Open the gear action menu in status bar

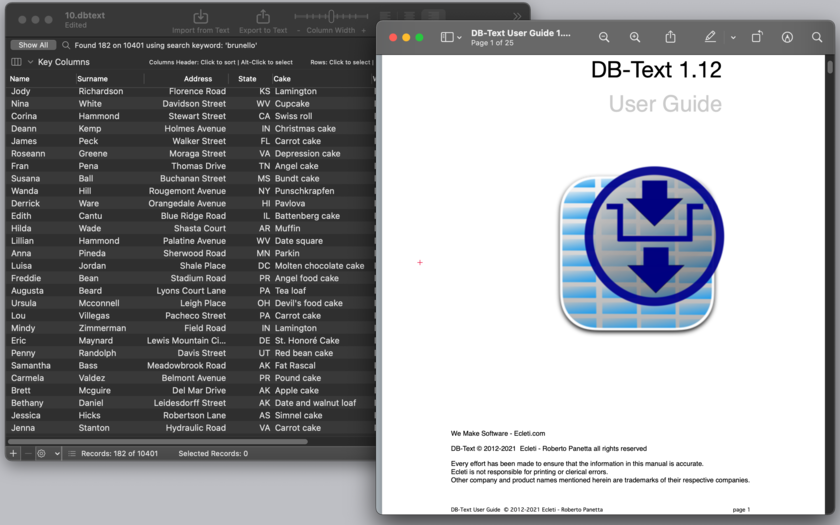click(x=41, y=453)
